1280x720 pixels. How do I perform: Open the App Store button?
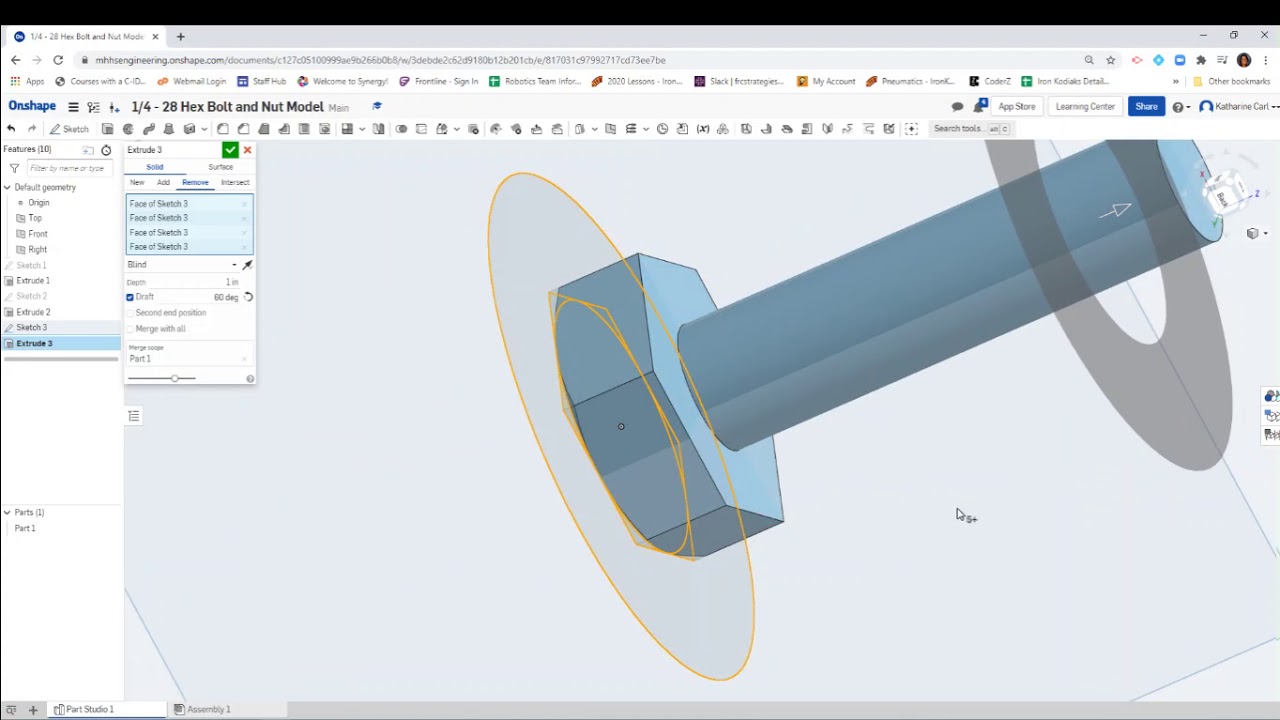click(1016, 107)
